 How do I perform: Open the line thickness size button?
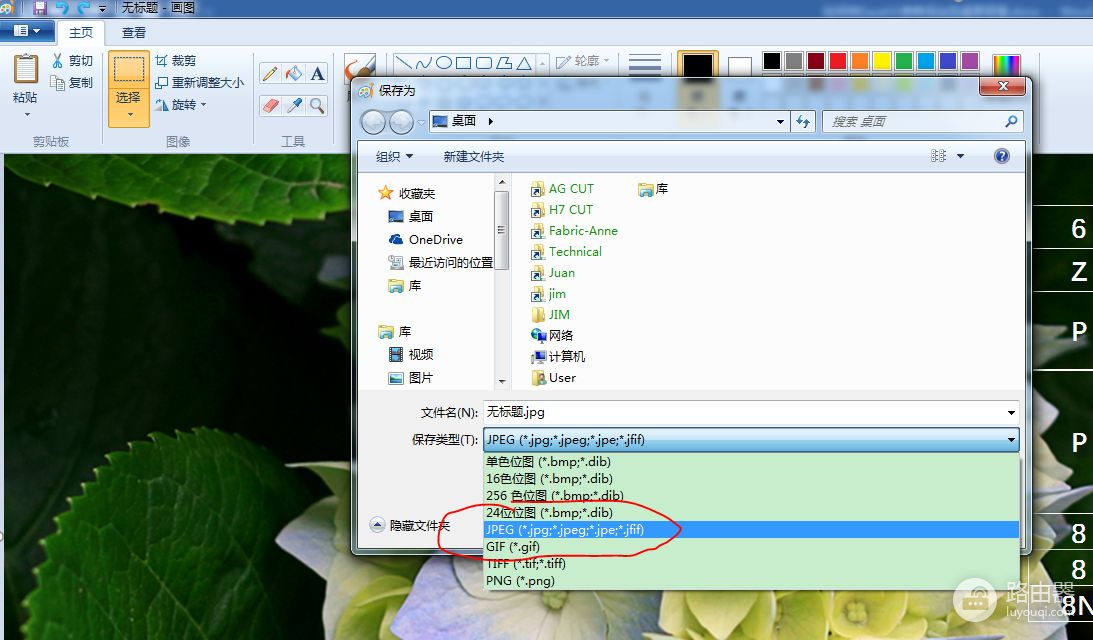tap(645, 65)
